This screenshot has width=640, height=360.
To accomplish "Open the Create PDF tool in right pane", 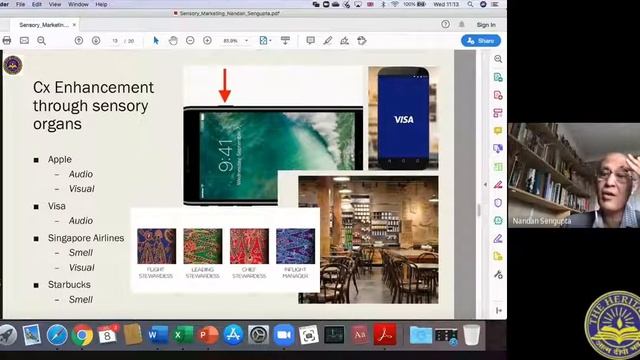I will click(498, 95).
